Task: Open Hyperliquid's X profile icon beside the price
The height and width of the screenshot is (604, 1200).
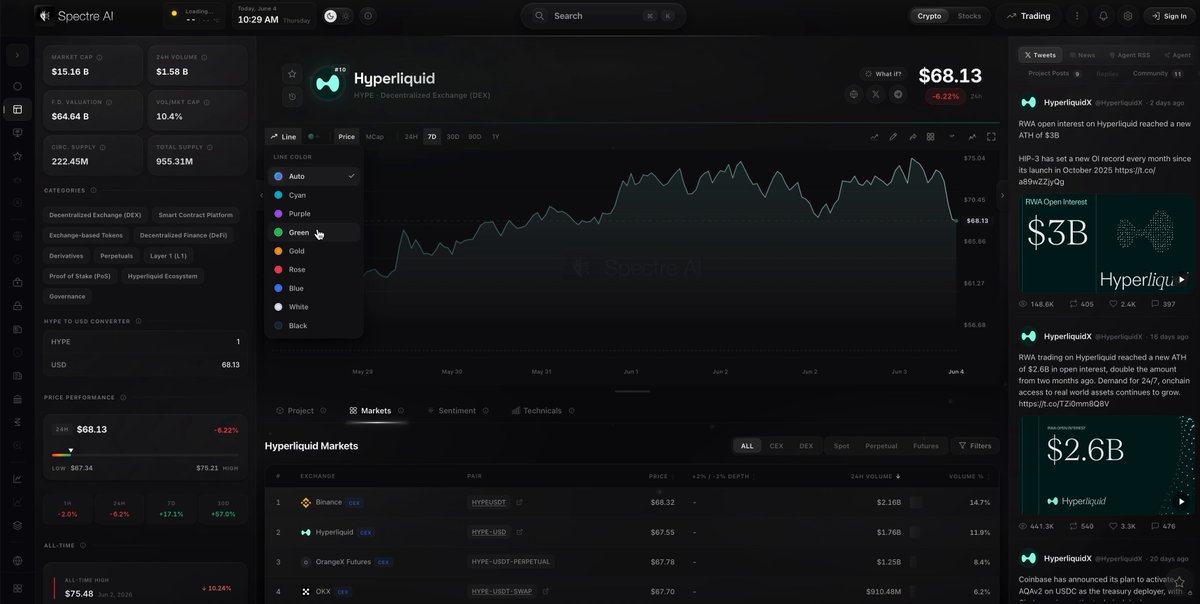Action: [876, 94]
